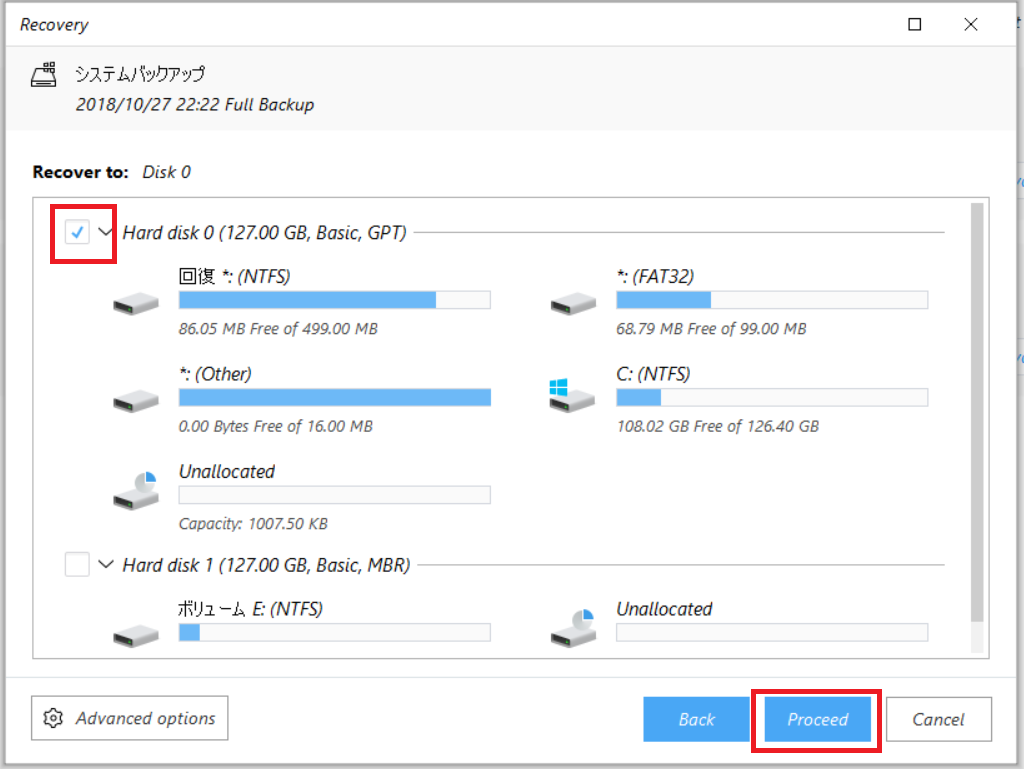Click the gear icon in Advanced options
This screenshot has height=769, width=1024.
53,718
